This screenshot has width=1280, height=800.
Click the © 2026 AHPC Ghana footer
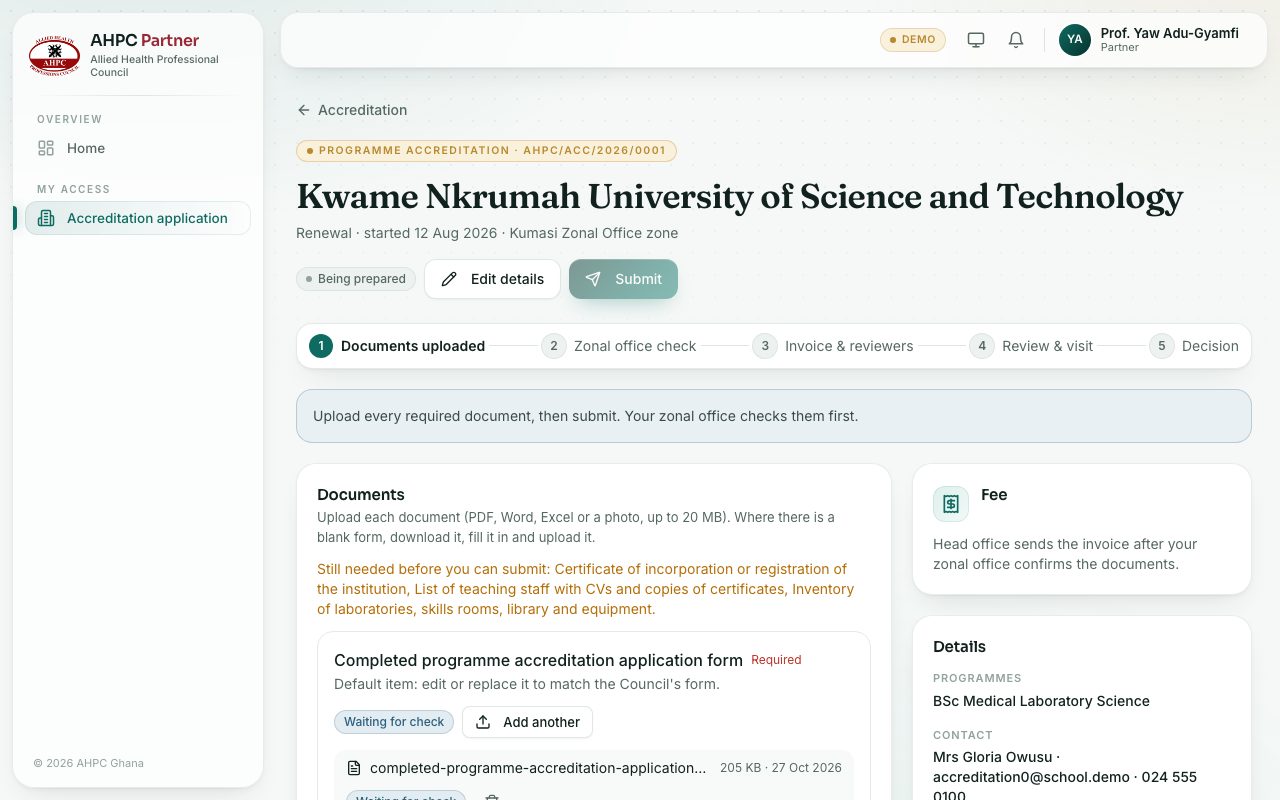[88, 763]
